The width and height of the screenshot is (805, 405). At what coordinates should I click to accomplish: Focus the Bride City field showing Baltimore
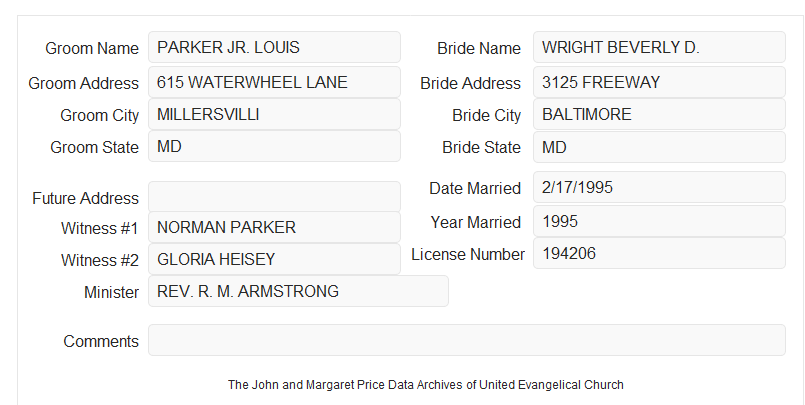659,114
